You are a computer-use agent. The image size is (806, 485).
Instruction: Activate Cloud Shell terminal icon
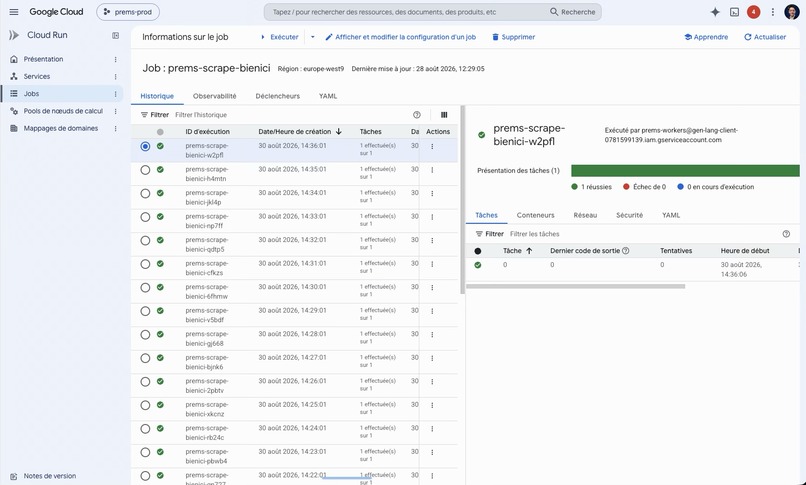[735, 12]
